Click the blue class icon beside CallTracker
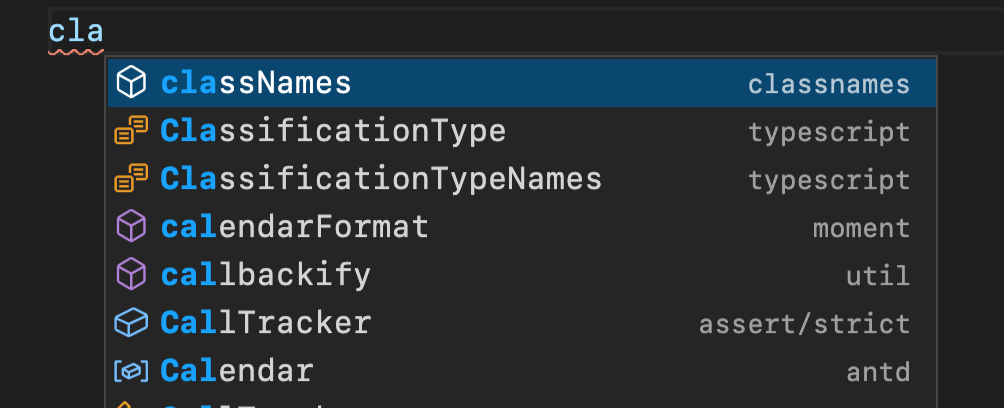Viewport: 1004px width, 408px height. pyautogui.click(x=131, y=323)
